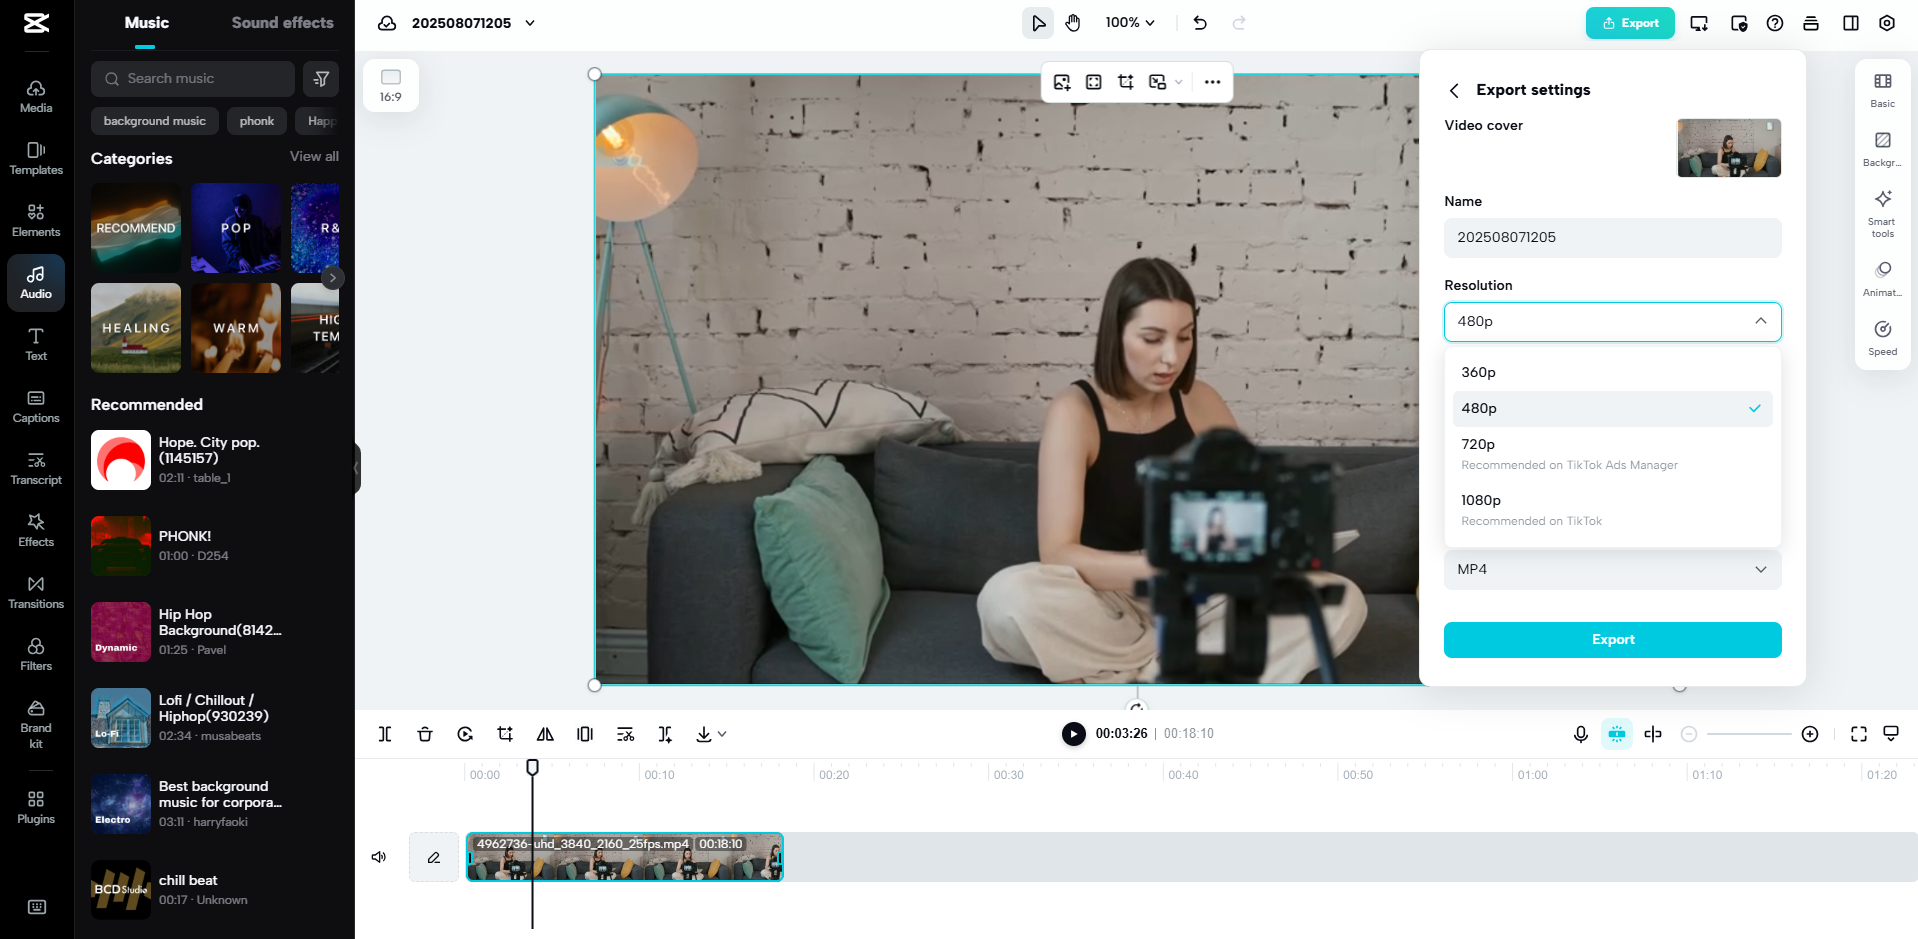Screen dimensions: 1918x939
Task: Open View all music categories
Action: point(314,156)
